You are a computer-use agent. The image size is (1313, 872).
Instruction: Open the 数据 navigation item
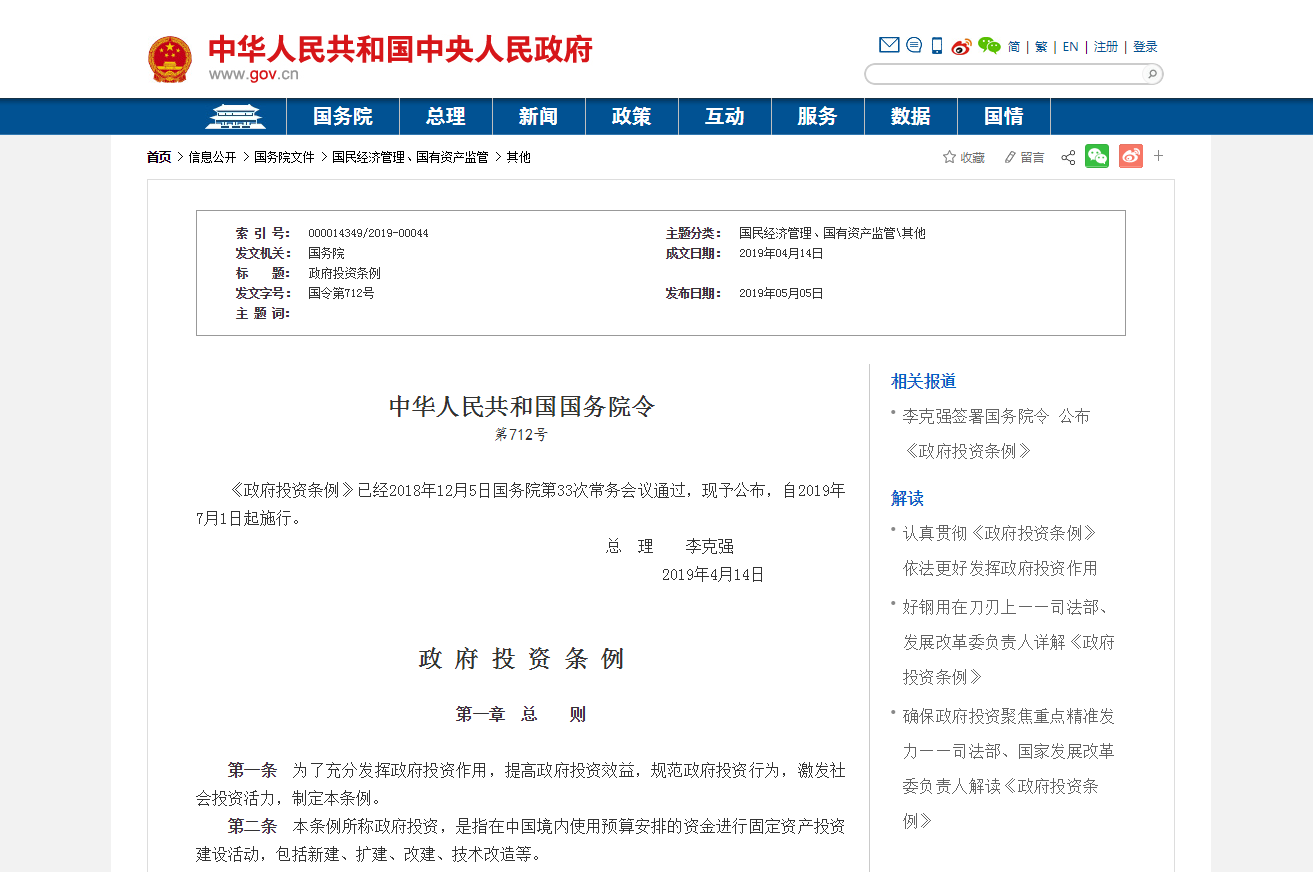click(x=911, y=116)
